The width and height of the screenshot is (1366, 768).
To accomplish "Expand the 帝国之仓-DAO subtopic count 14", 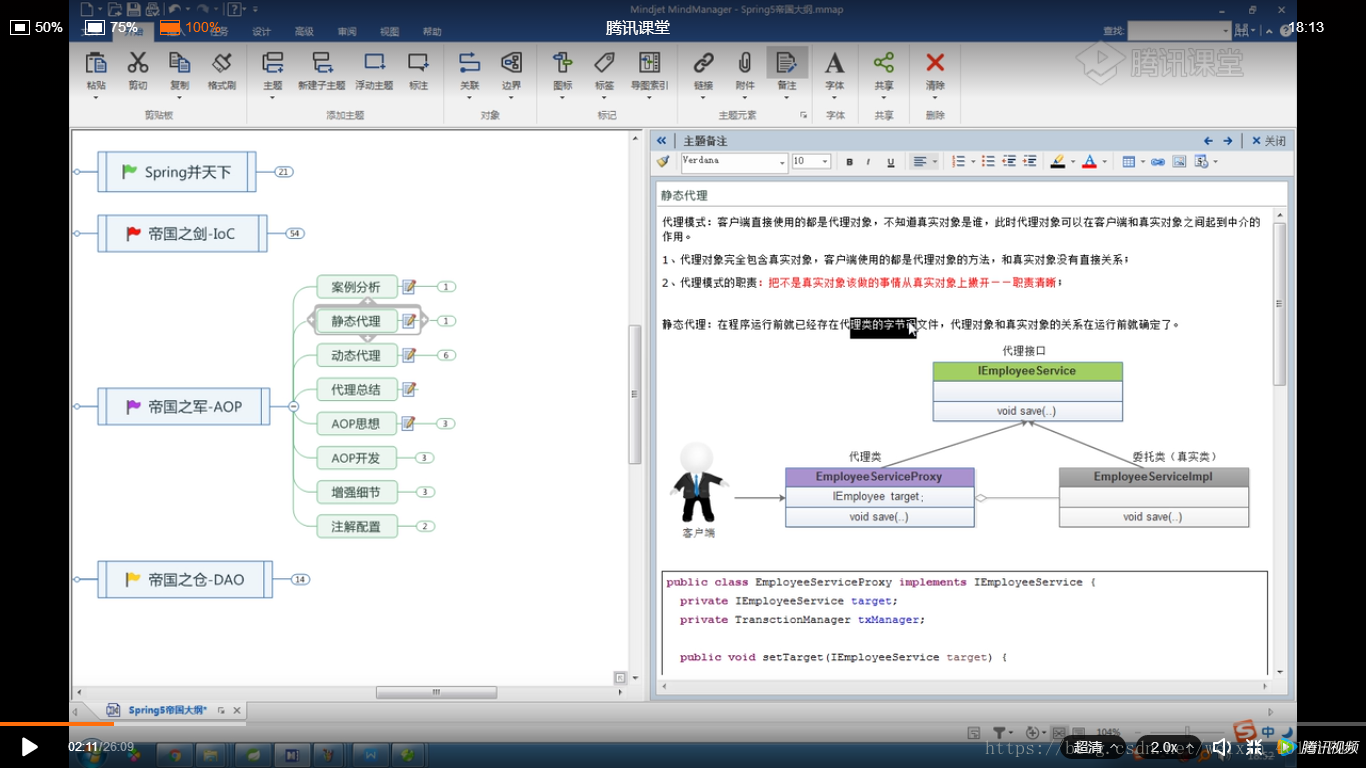I will (x=300, y=579).
